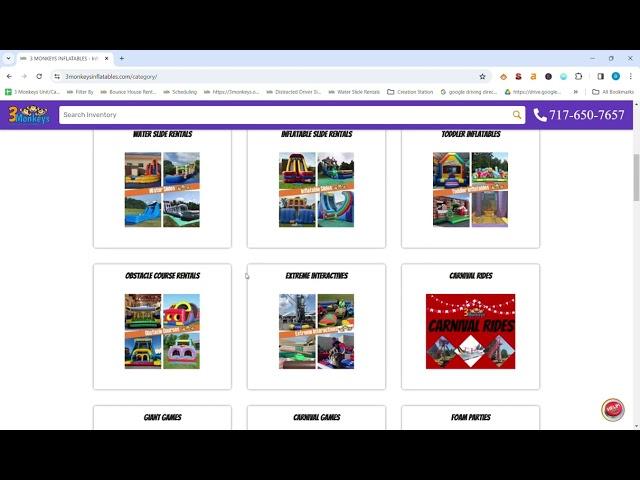Image resolution: width=640 pixels, height=480 pixels.
Task: Open the Amazon 'a' extension icon
Action: point(533,76)
